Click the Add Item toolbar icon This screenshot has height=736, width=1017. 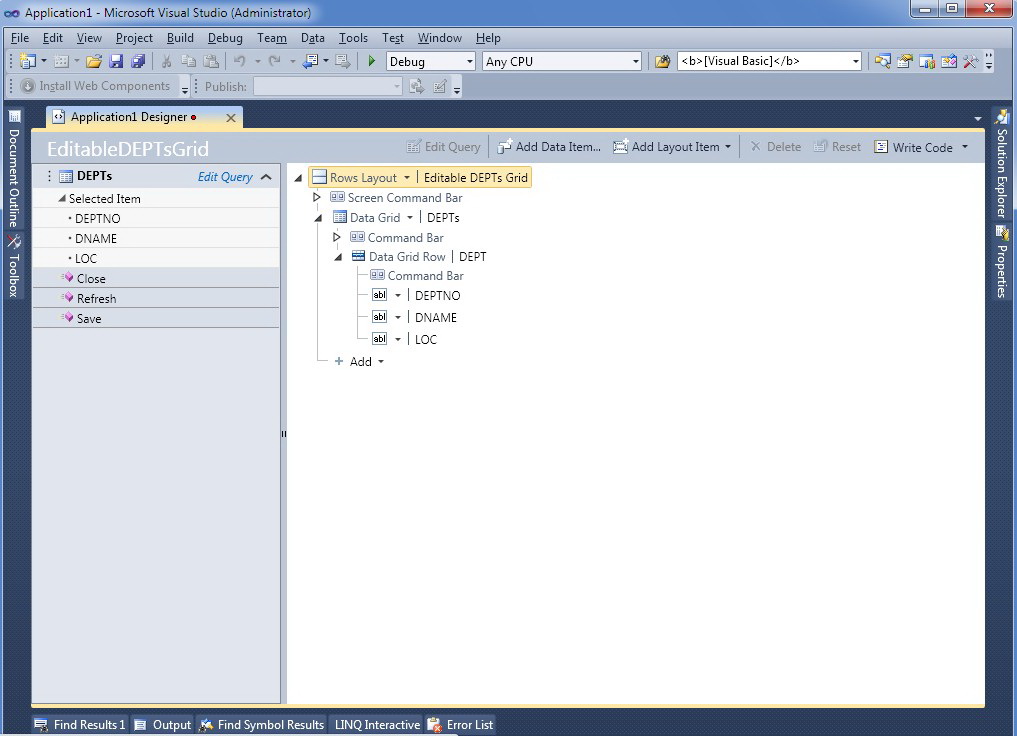pyautogui.click(x=61, y=62)
